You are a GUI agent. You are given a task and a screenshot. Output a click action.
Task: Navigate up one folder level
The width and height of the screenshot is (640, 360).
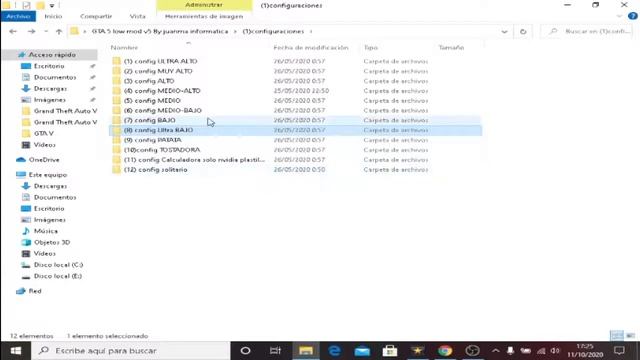click(x=59, y=31)
